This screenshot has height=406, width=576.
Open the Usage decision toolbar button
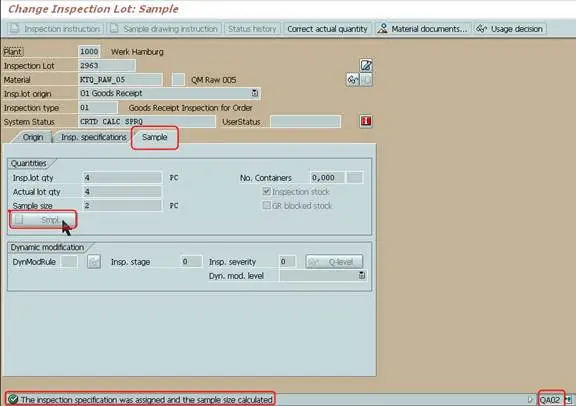click(510, 29)
